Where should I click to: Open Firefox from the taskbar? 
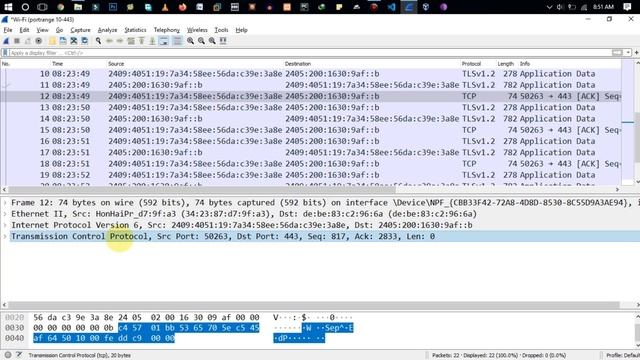click(182, 7)
